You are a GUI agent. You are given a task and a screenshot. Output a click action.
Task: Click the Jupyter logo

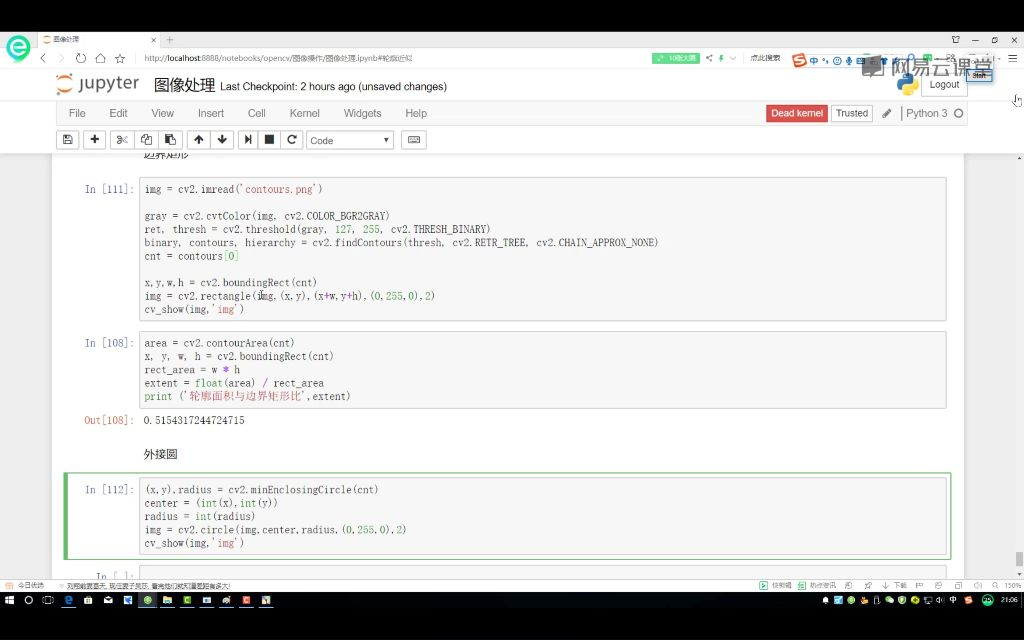98,84
